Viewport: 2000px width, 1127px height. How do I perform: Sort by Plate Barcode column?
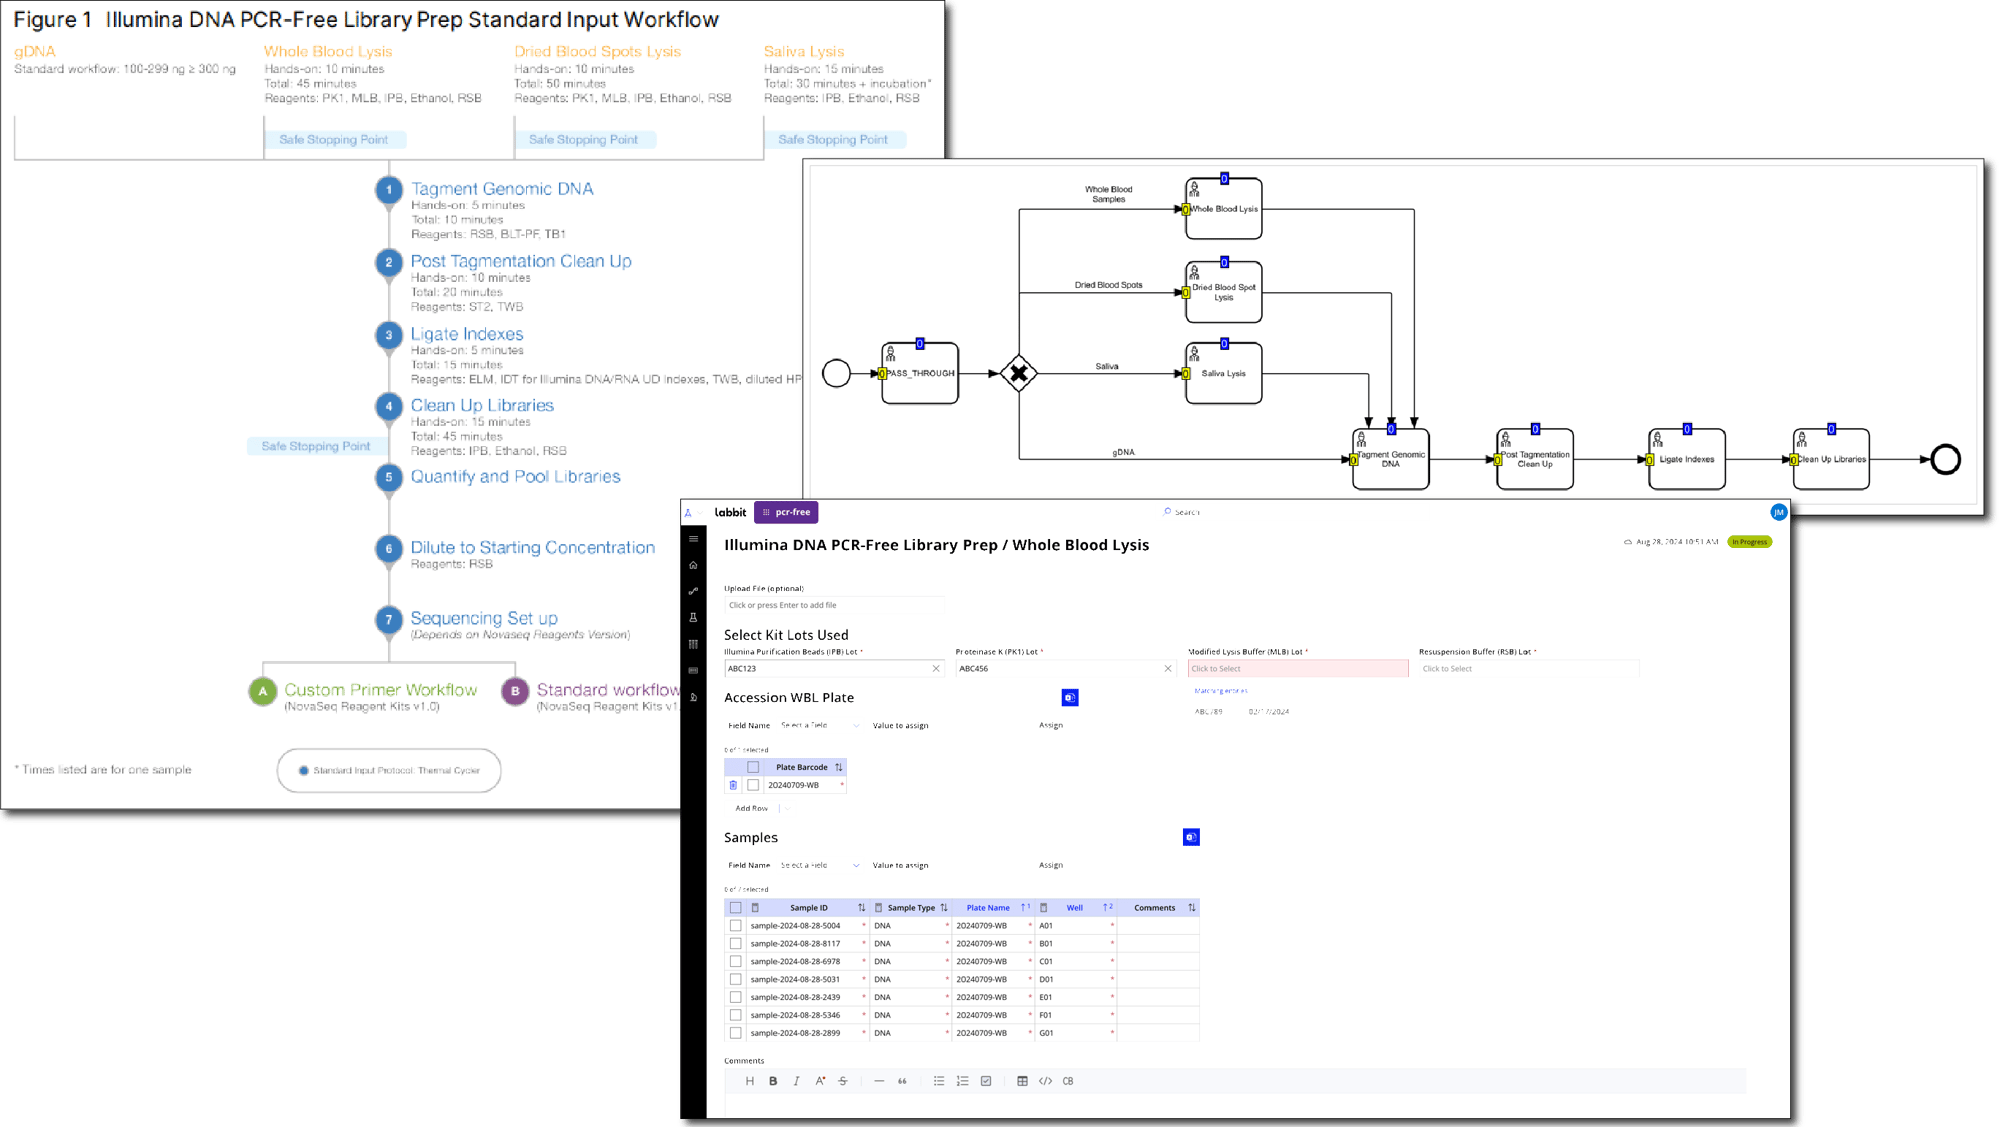coord(839,767)
